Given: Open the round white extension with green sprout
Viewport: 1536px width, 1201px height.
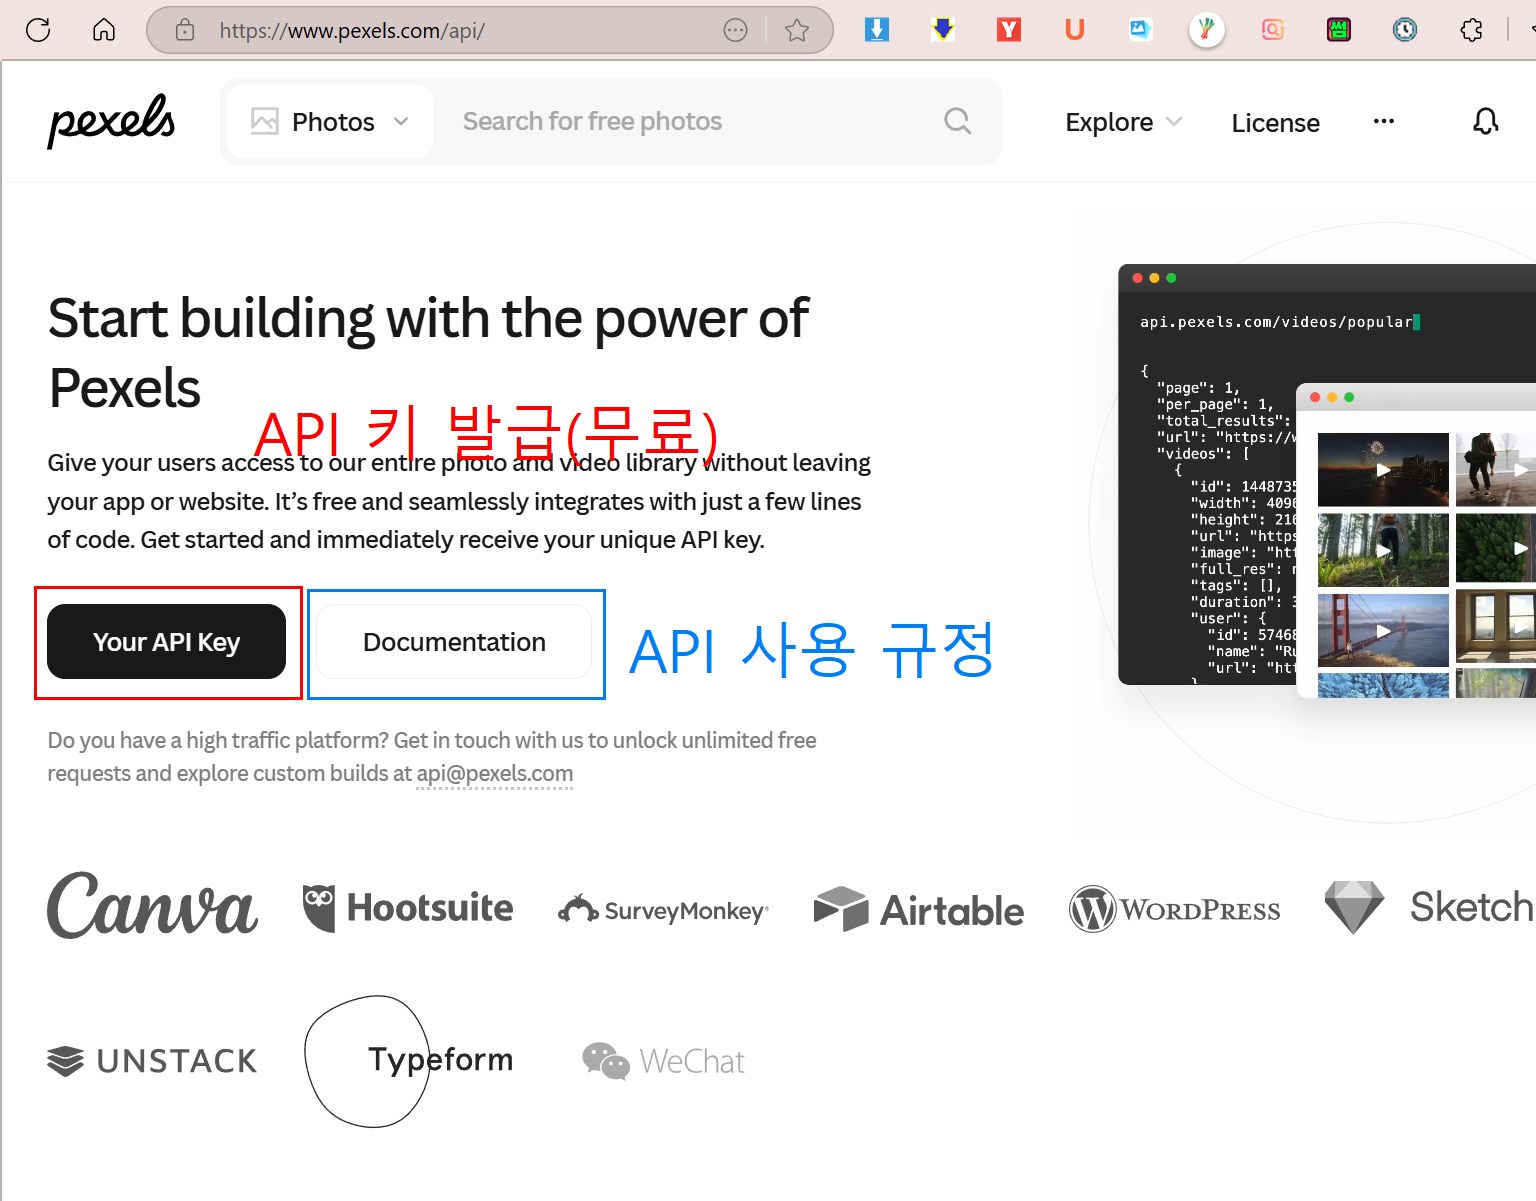Looking at the screenshot, I should pyautogui.click(x=1207, y=30).
